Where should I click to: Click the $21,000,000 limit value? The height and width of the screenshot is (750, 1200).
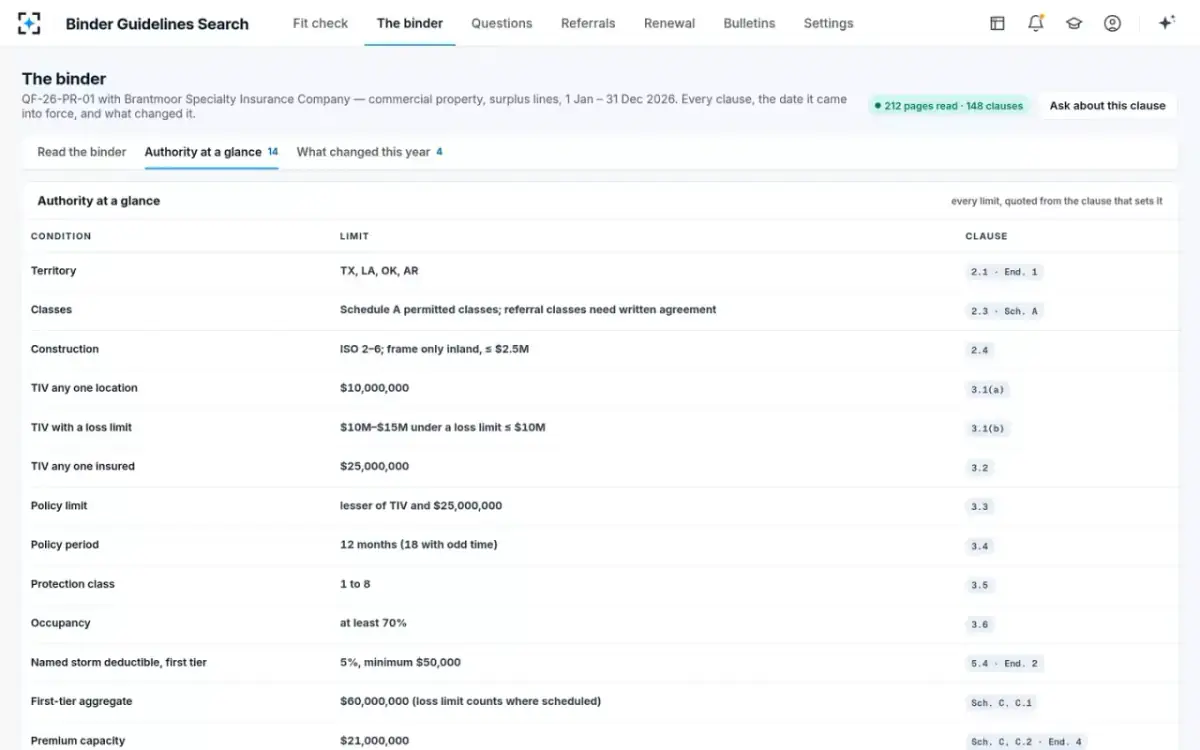pyautogui.click(x=374, y=741)
